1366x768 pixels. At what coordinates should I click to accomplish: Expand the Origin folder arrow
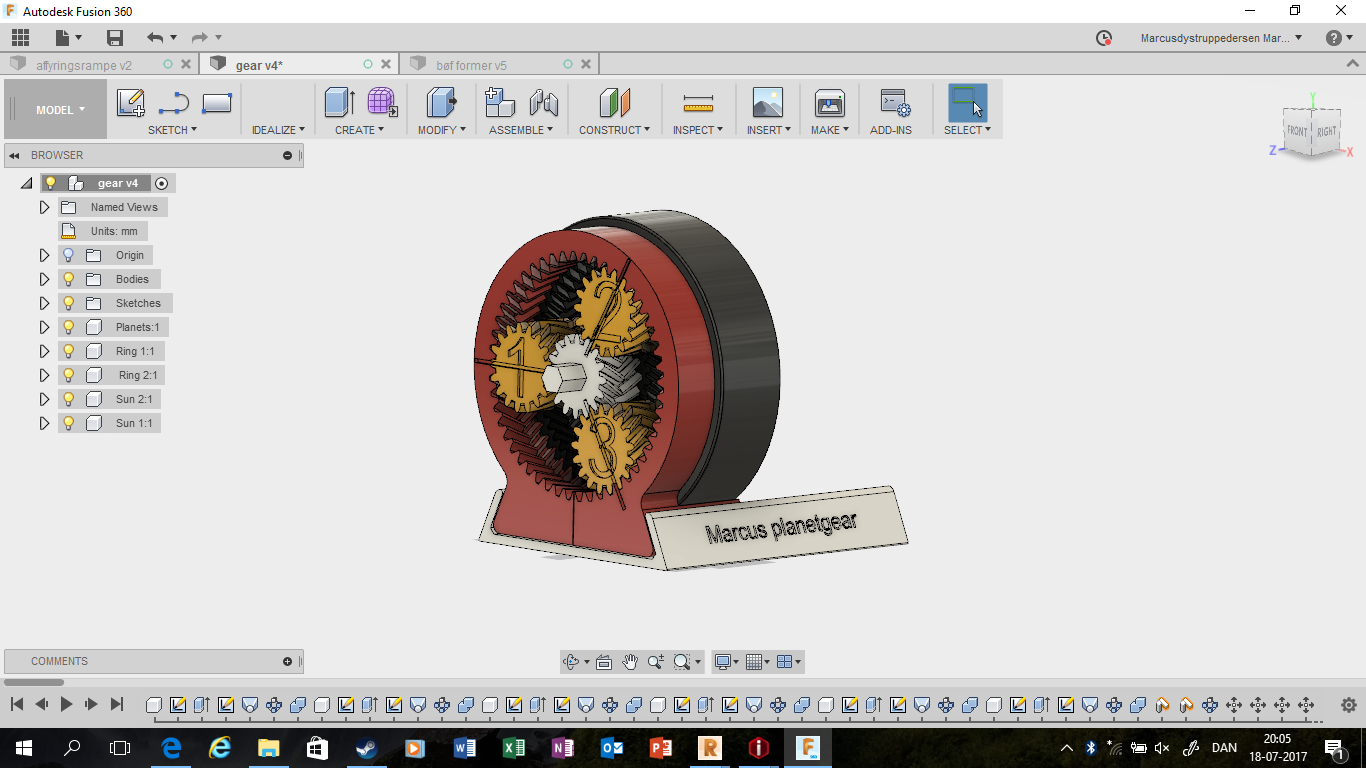[x=44, y=255]
